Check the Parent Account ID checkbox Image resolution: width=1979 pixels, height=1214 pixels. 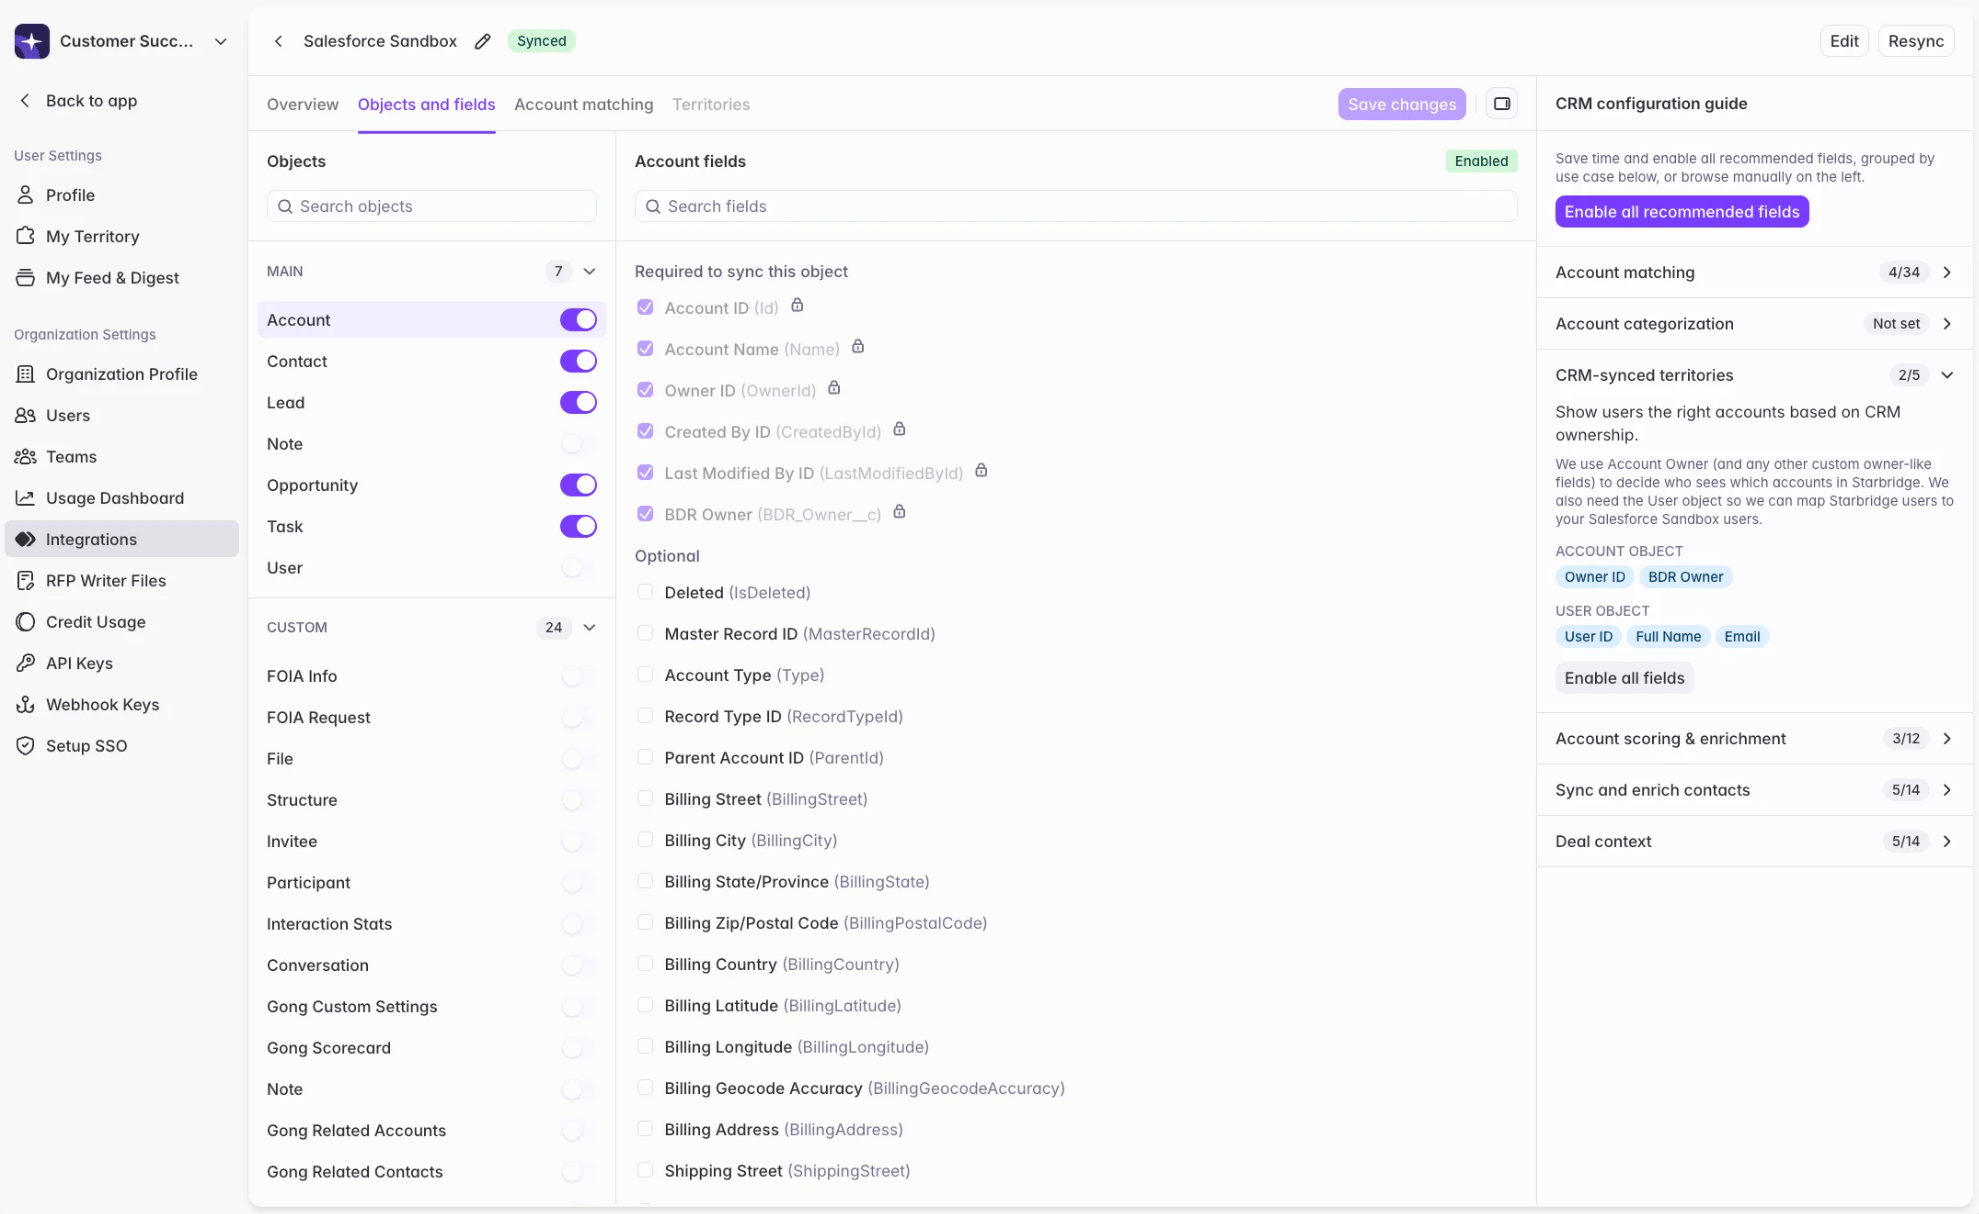pos(645,757)
